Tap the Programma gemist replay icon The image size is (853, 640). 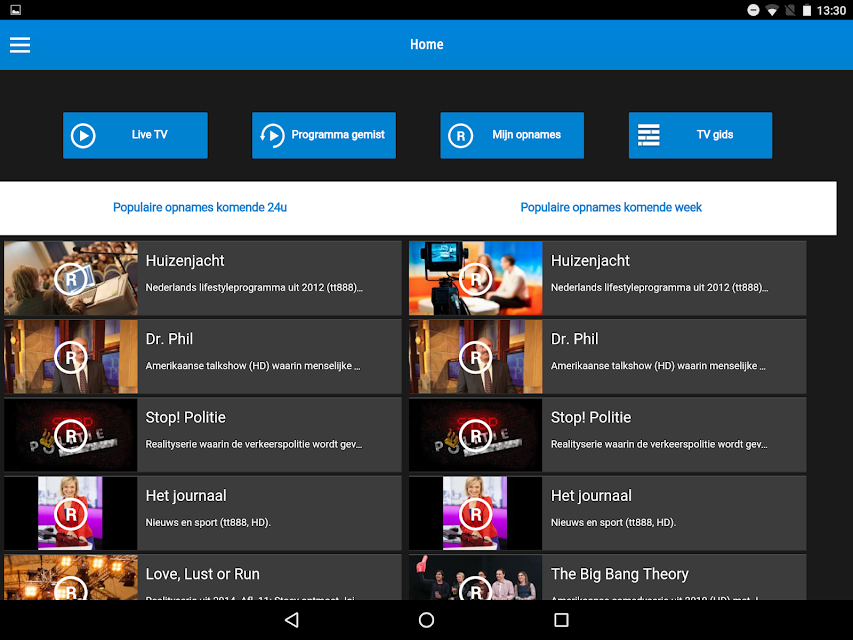tap(272, 136)
